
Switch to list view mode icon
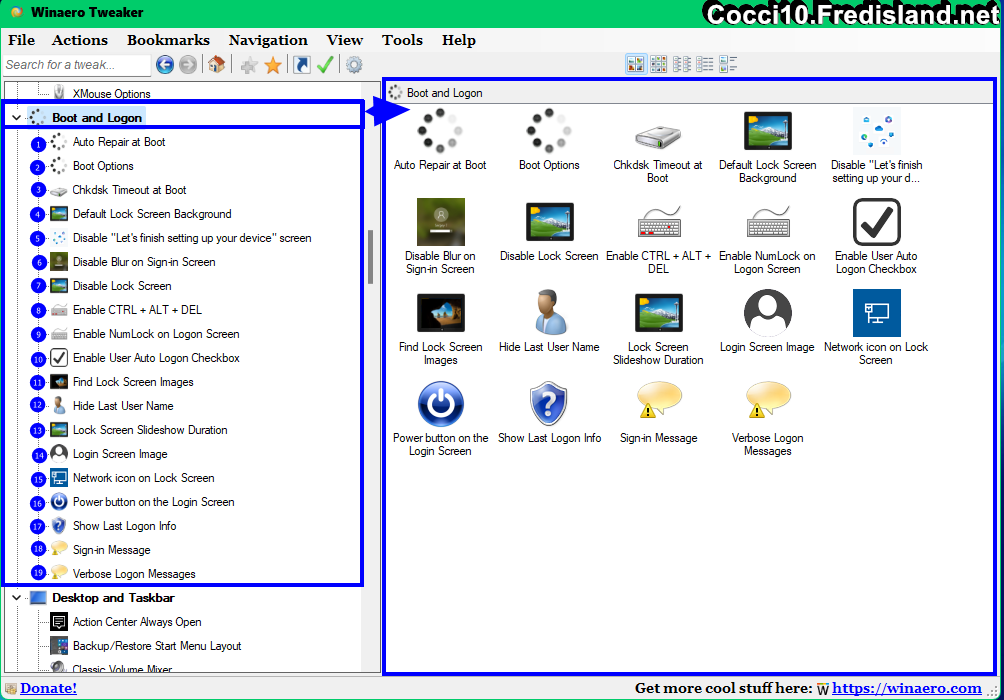click(704, 64)
